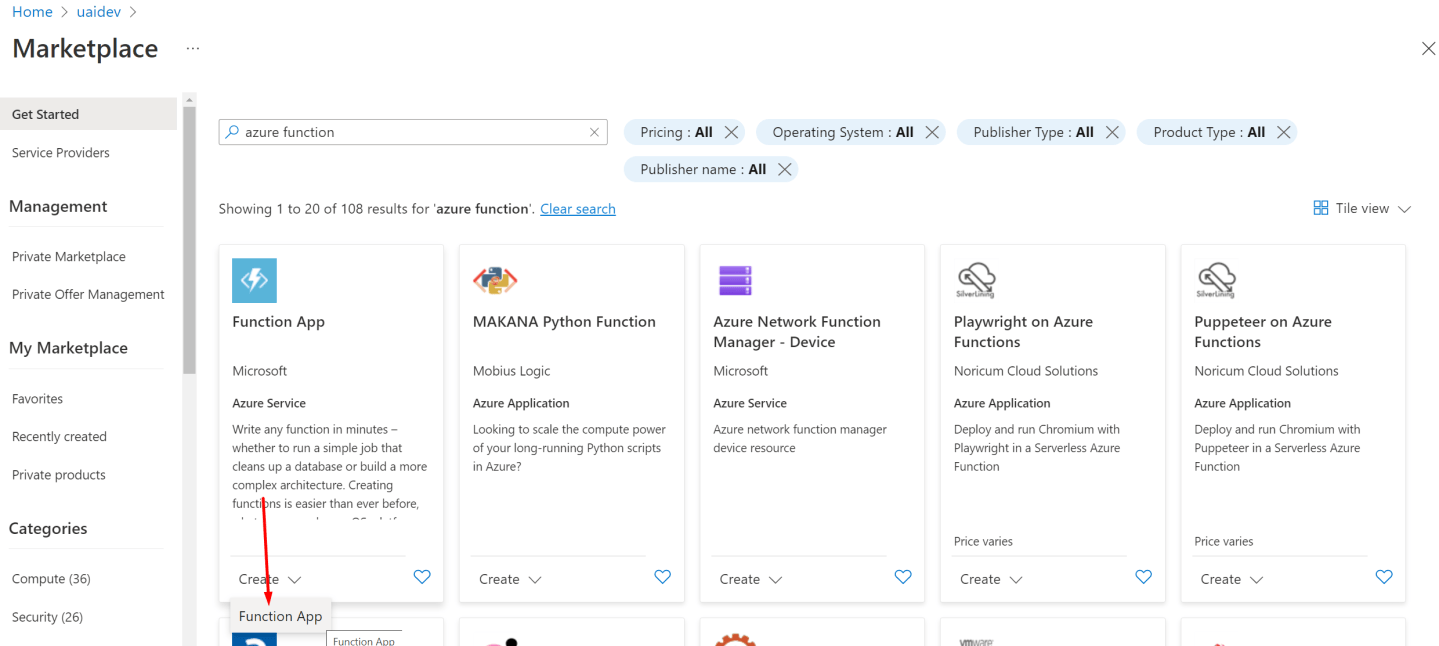Click the MAKANA Python Function logo icon
This screenshot has height=646, width=1439.
495,280
